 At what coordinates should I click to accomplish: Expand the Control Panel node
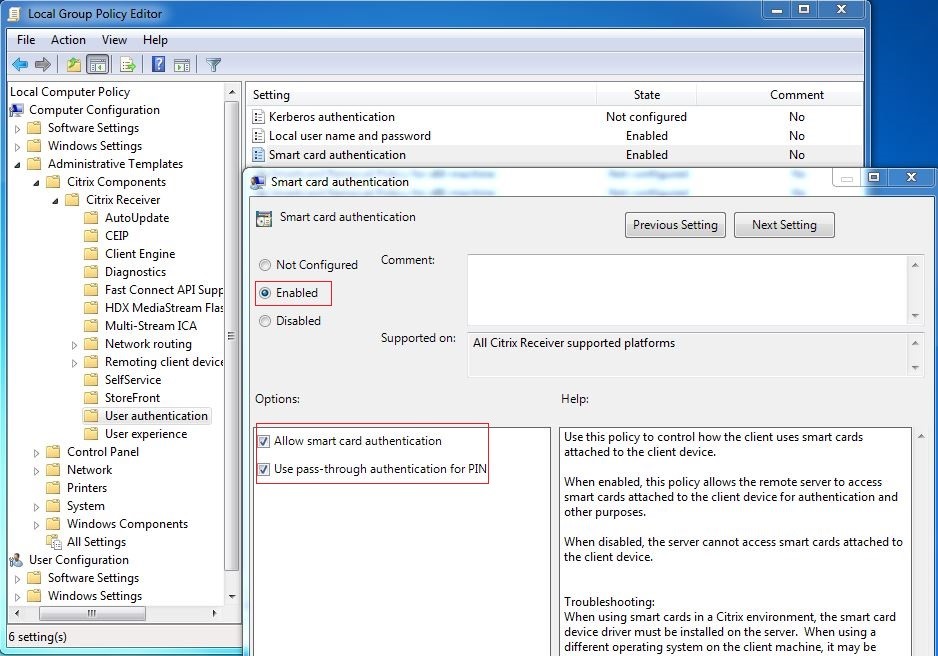click(x=37, y=452)
